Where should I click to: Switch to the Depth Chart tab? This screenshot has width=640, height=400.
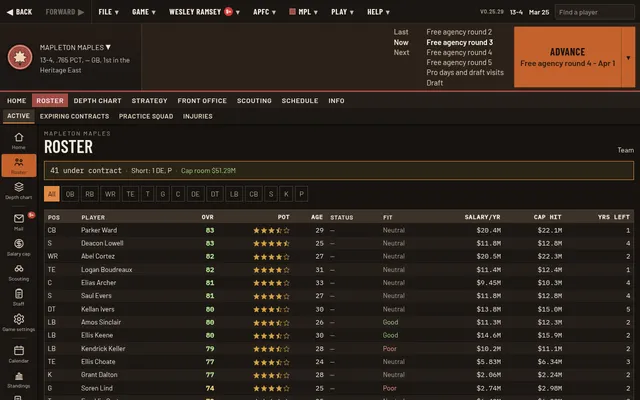(98, 100)
